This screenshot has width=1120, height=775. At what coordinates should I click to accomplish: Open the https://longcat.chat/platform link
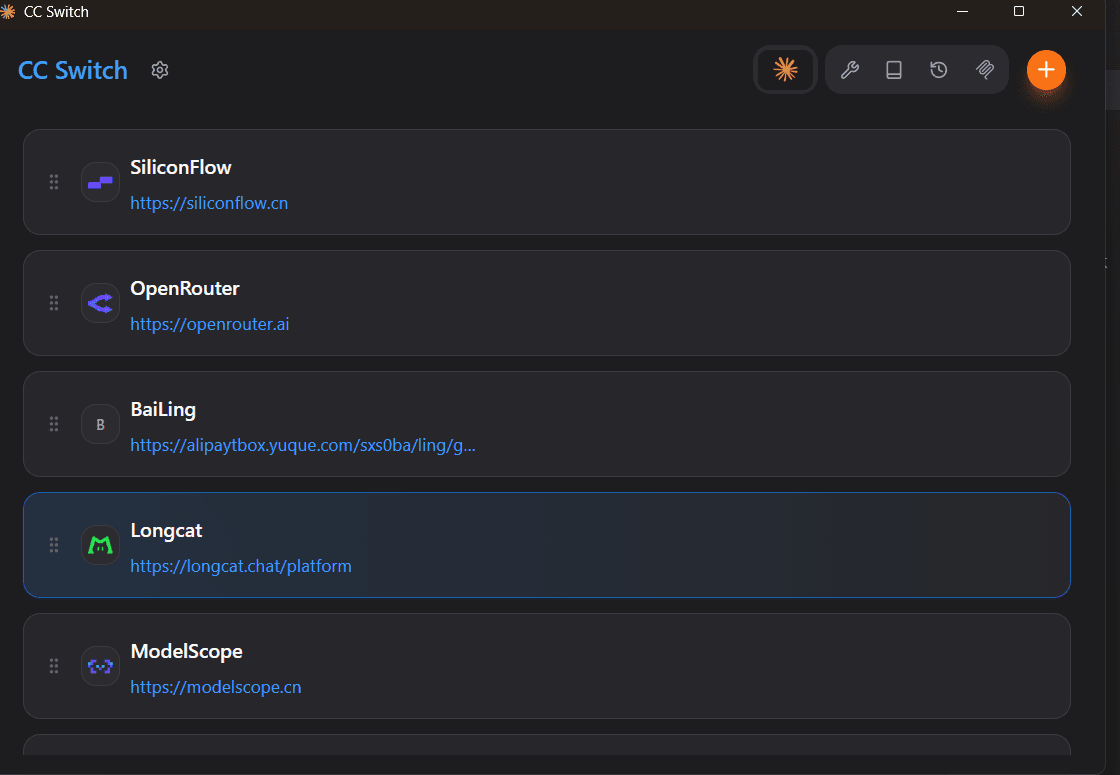tap(241, 566)
